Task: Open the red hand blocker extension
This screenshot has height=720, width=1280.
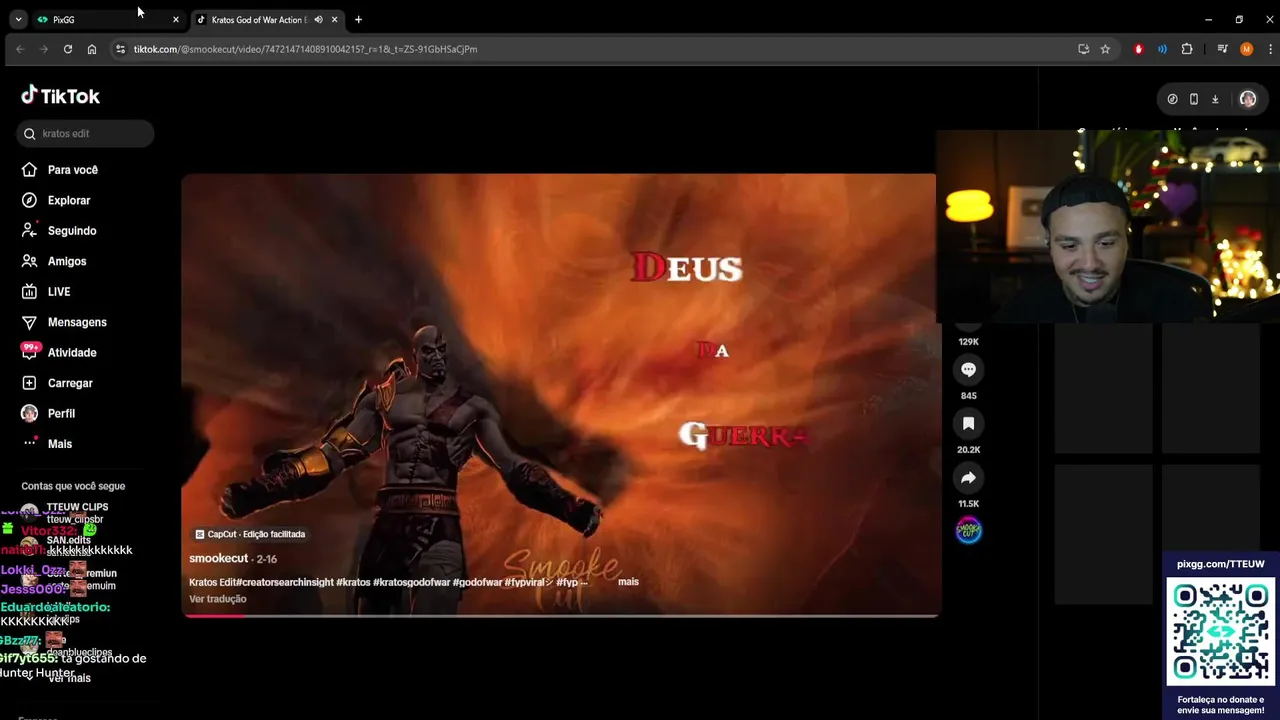Action: coord(1138,49)
